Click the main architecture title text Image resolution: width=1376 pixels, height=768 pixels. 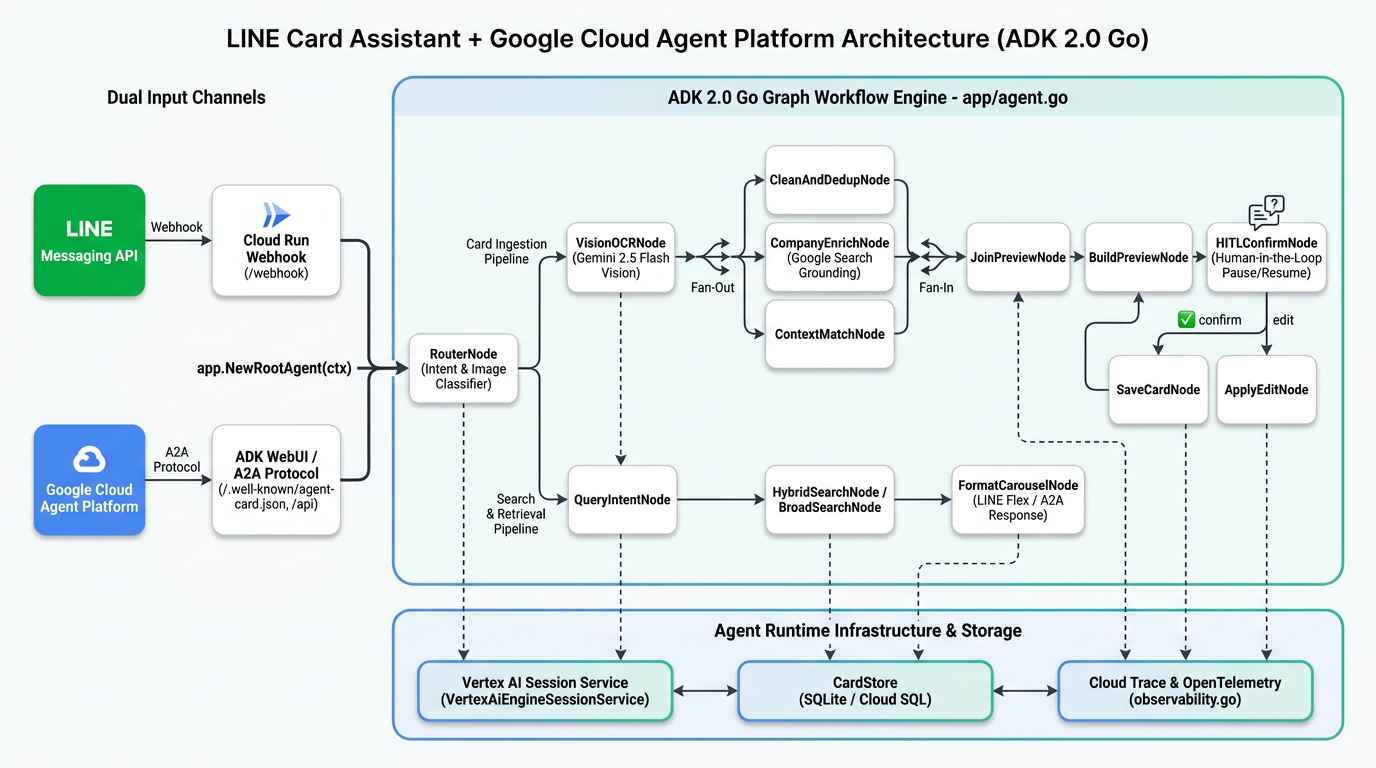pos(688,39)
